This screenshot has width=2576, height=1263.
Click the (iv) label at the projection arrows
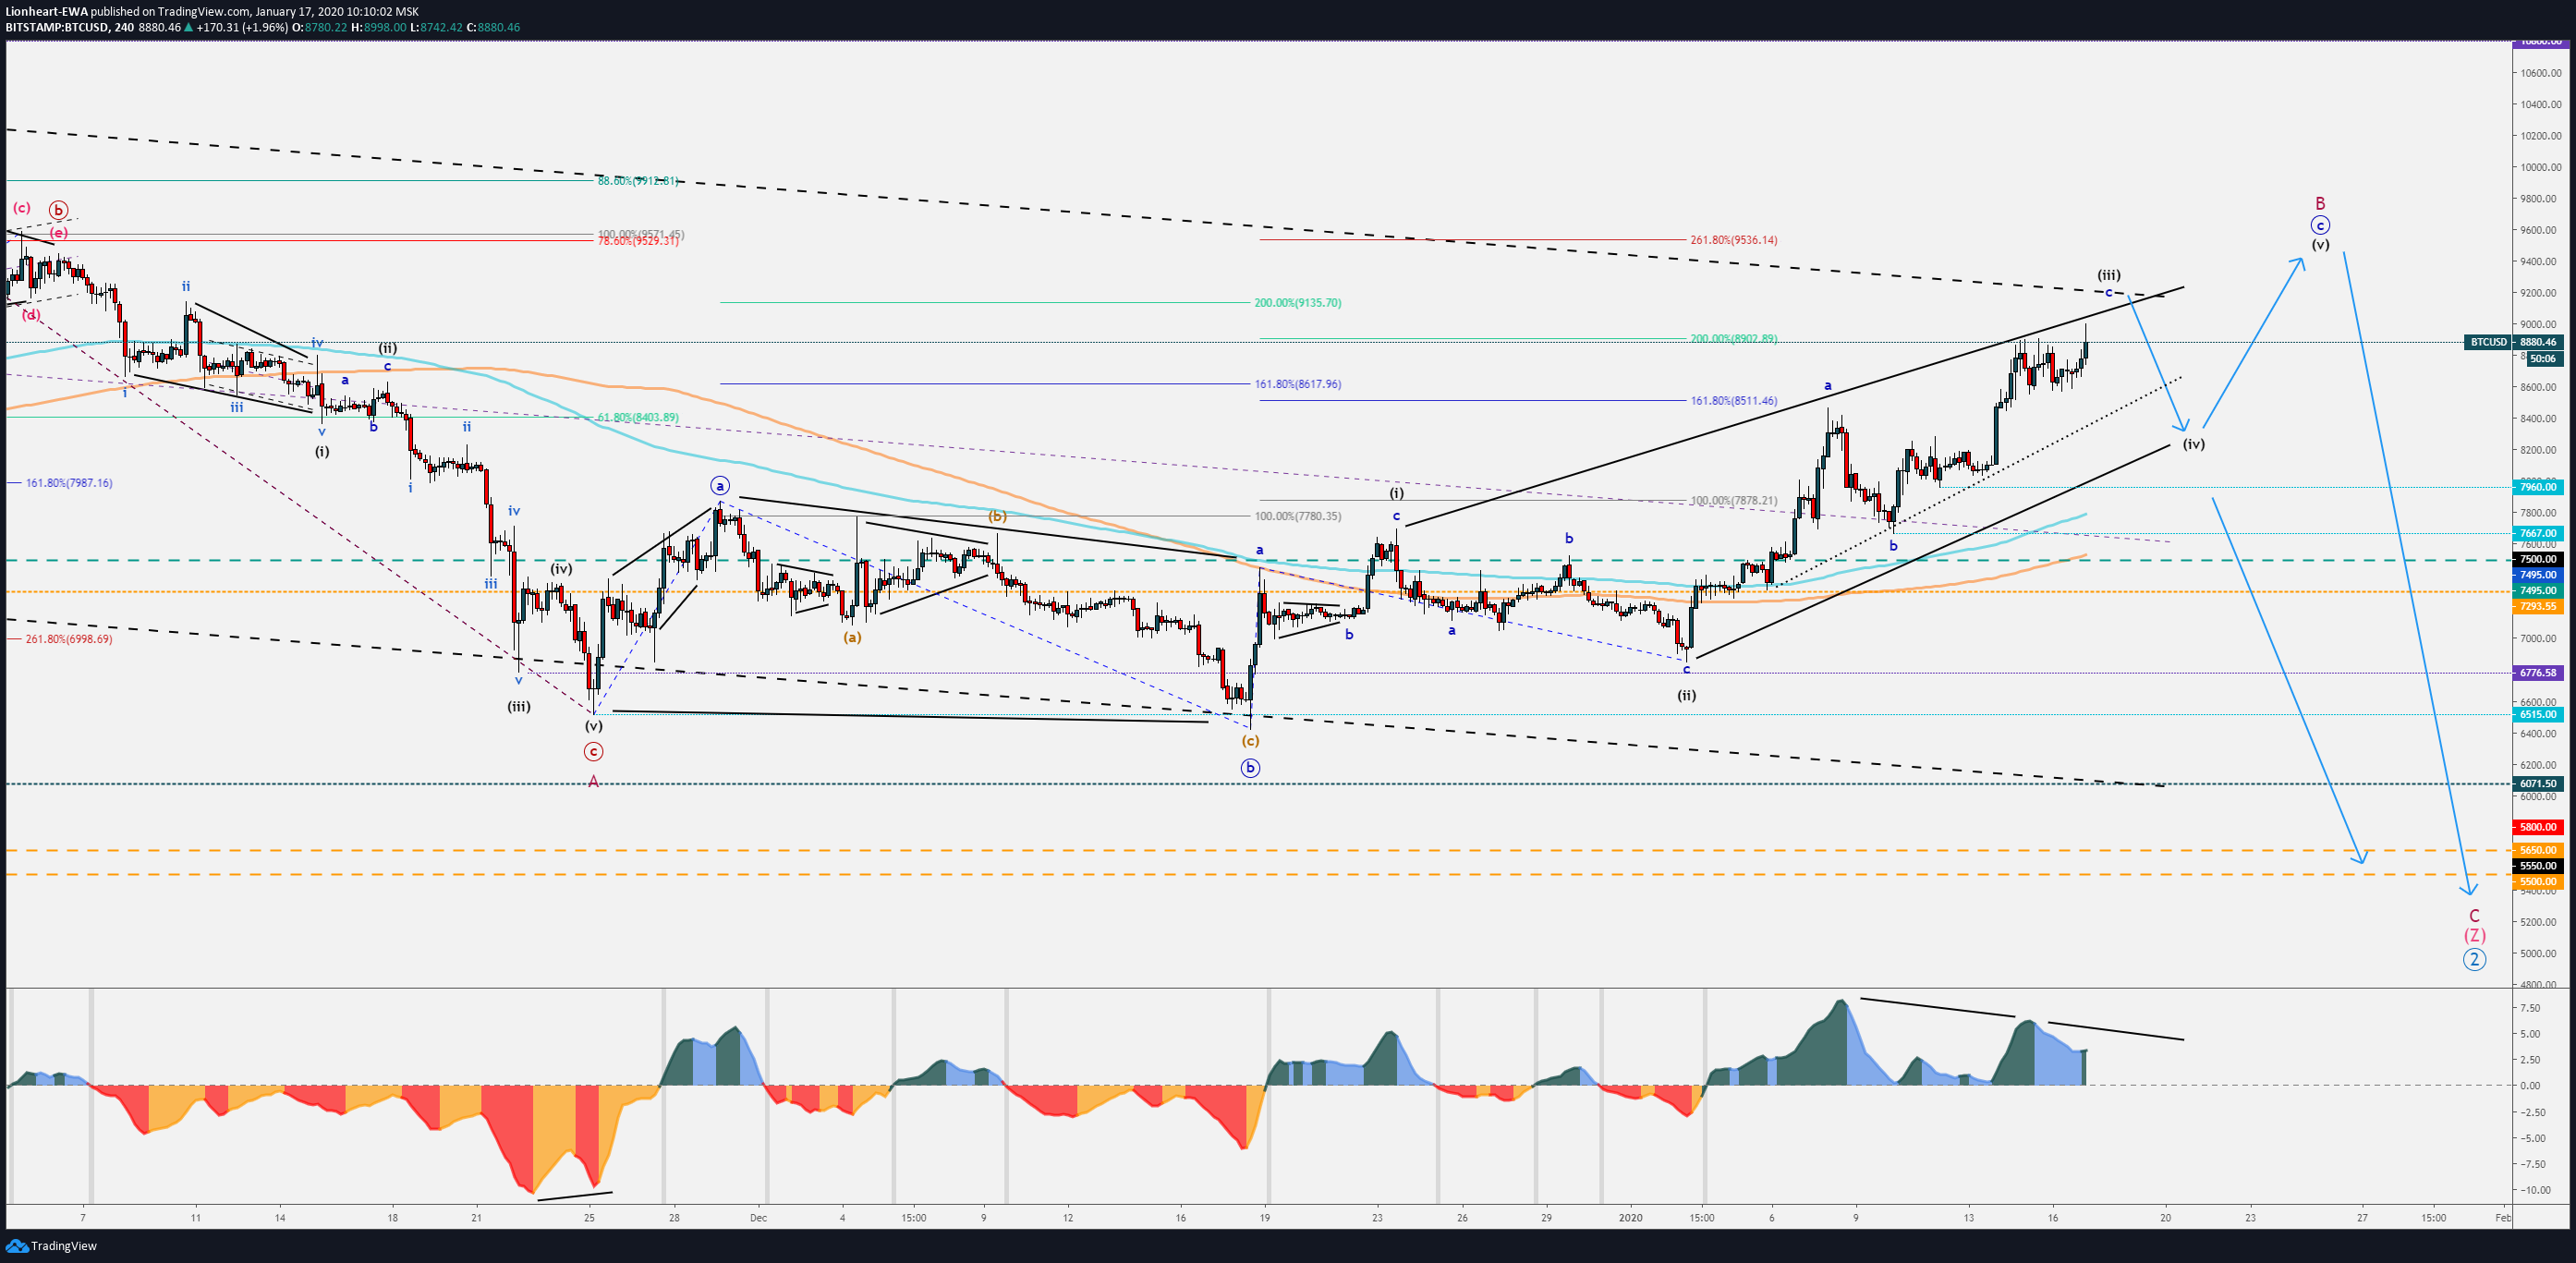pos(2193,444)
